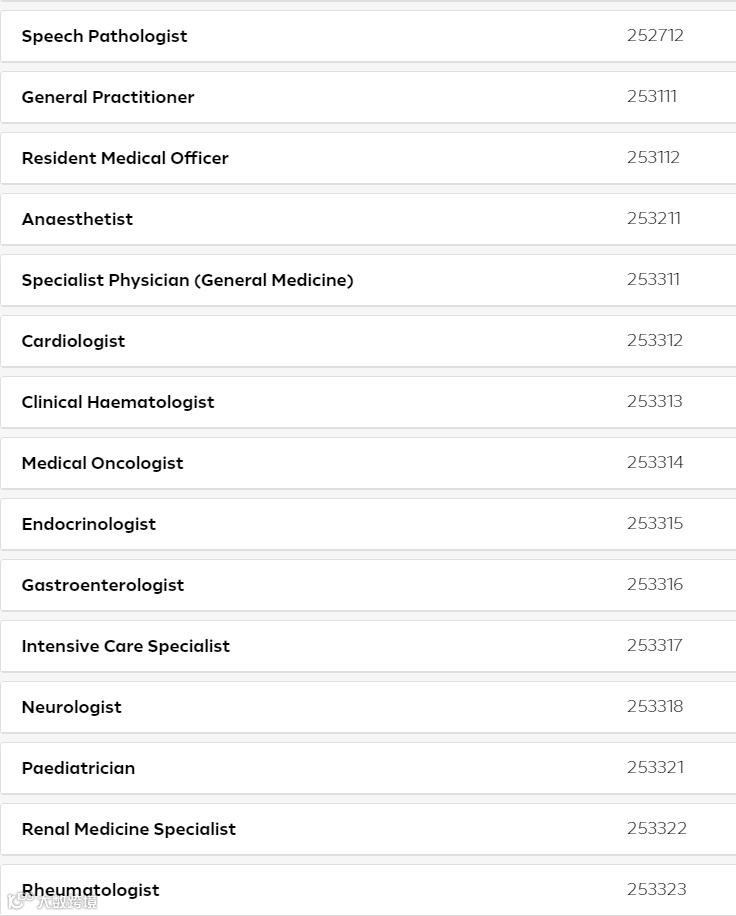
Task: Open the Clinical Haematologist row
Action: pos(118,402)
